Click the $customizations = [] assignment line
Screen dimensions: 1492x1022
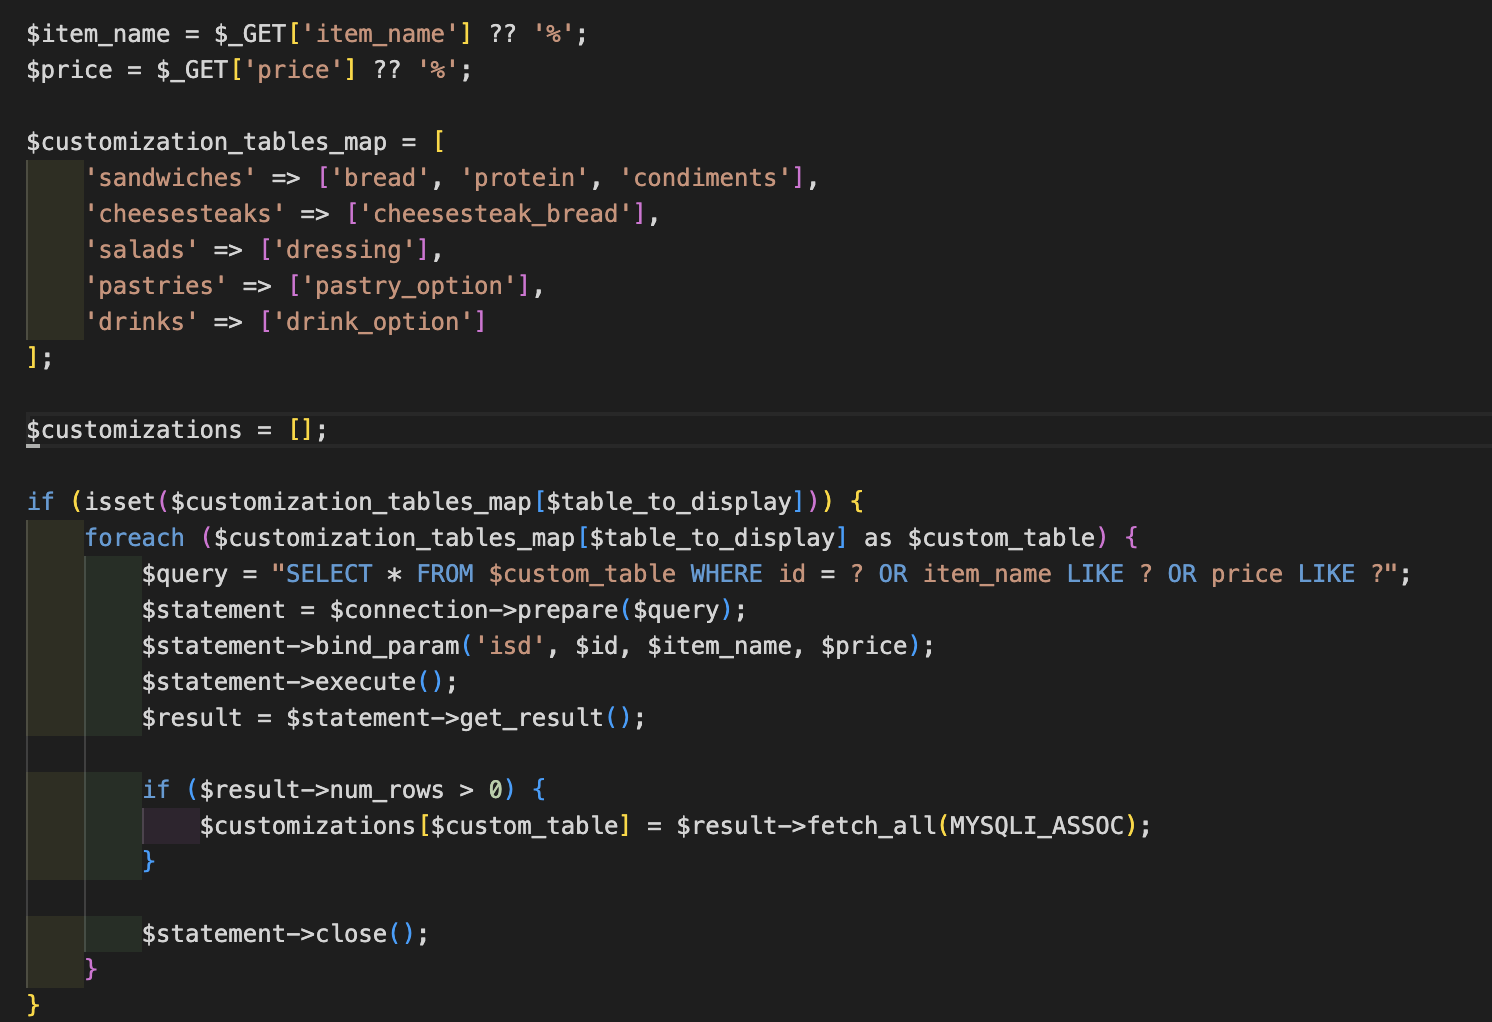click(177, 430)
